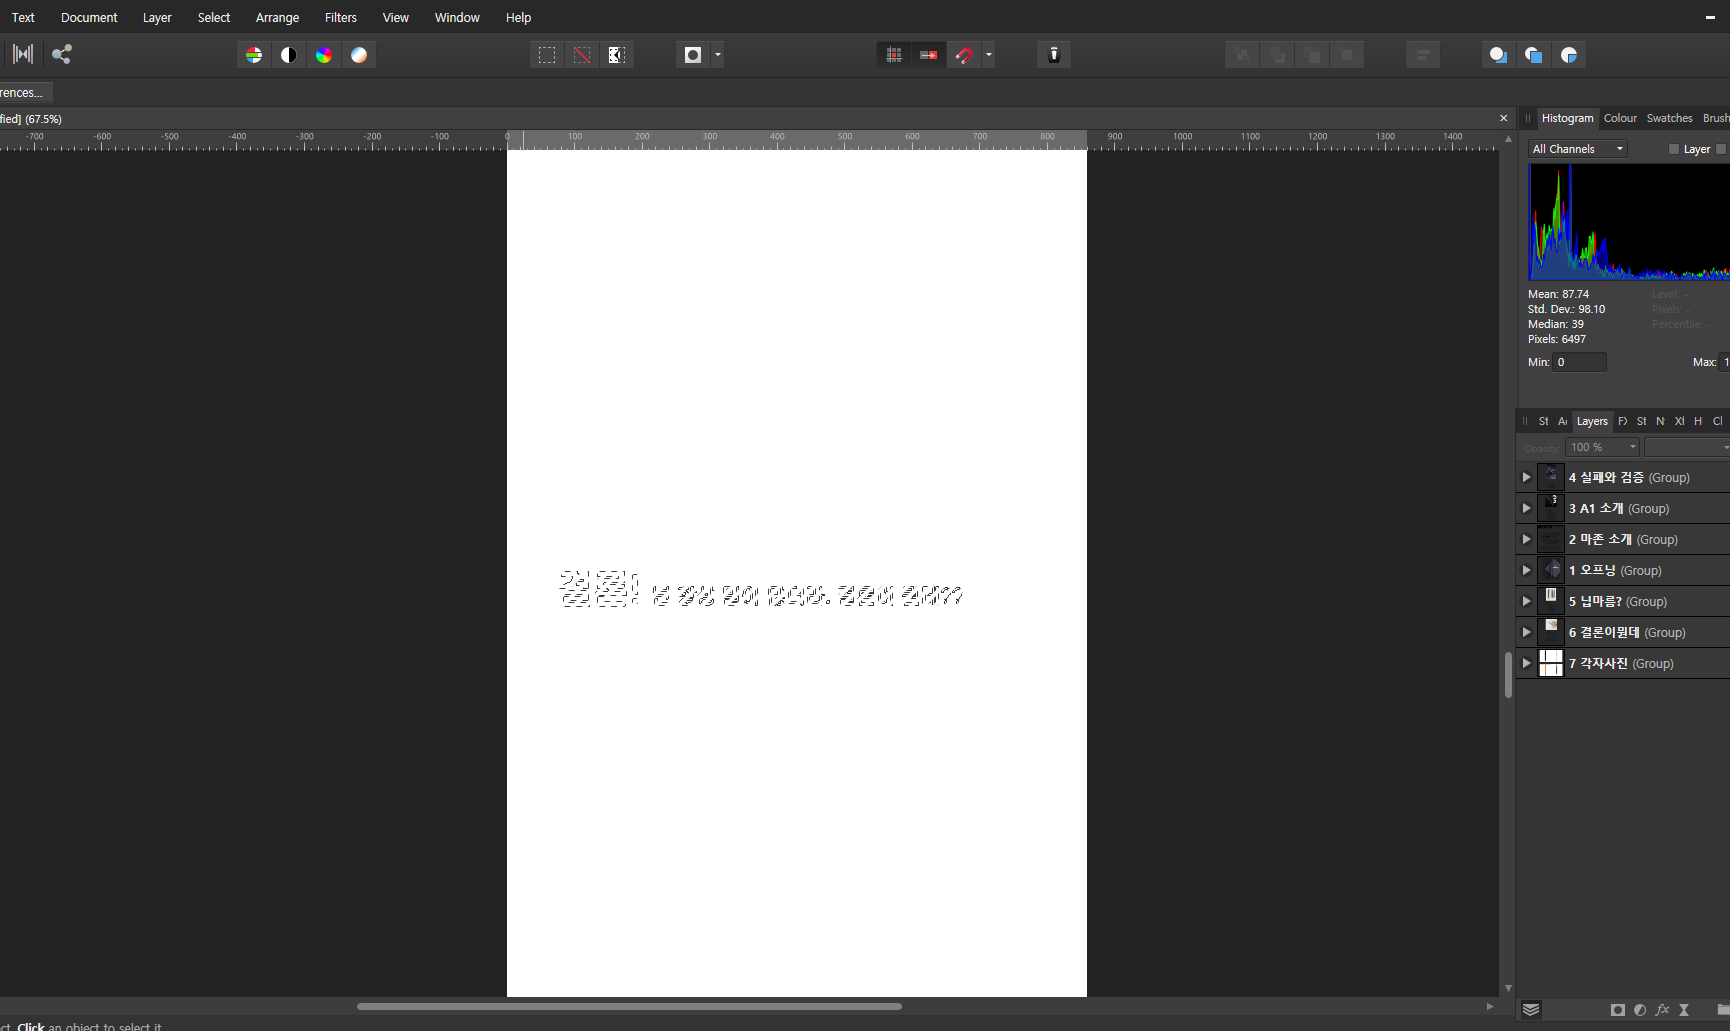
Task: Open the Arrange menu
Action: tap(277, 18)
